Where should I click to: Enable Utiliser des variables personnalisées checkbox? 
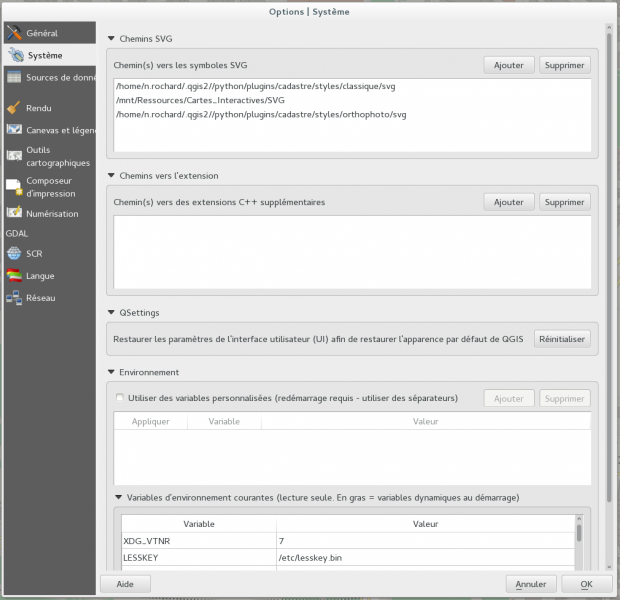121,398
